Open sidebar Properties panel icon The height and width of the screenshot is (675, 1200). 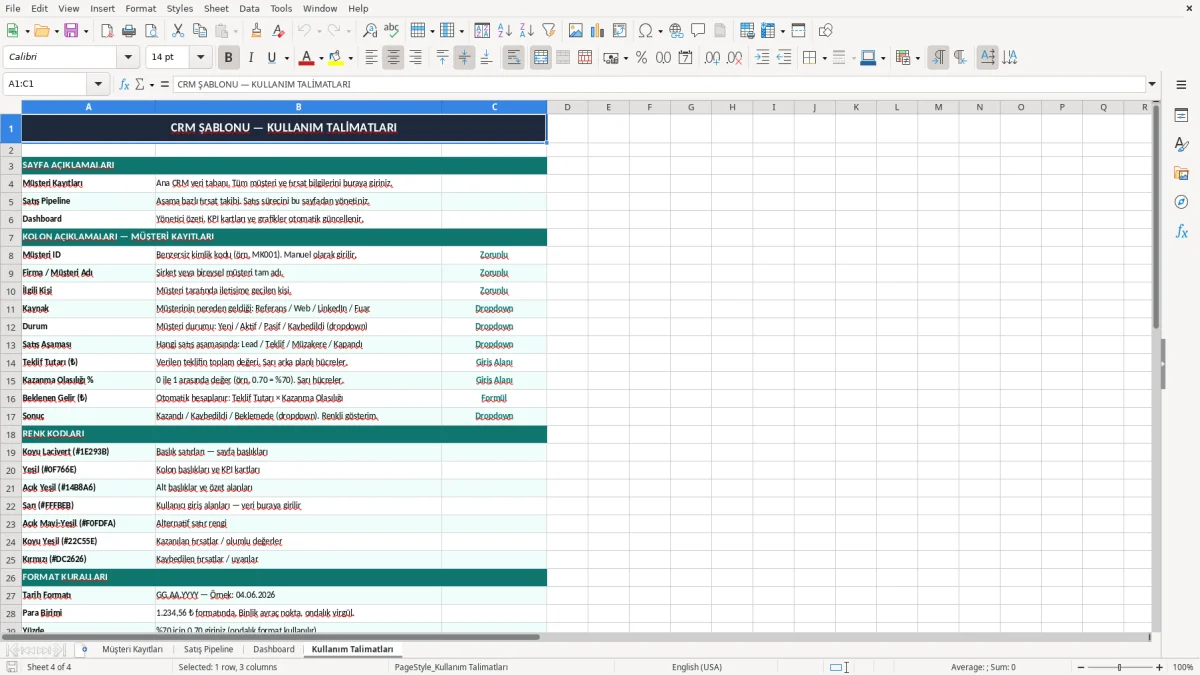coord(1181,116)
